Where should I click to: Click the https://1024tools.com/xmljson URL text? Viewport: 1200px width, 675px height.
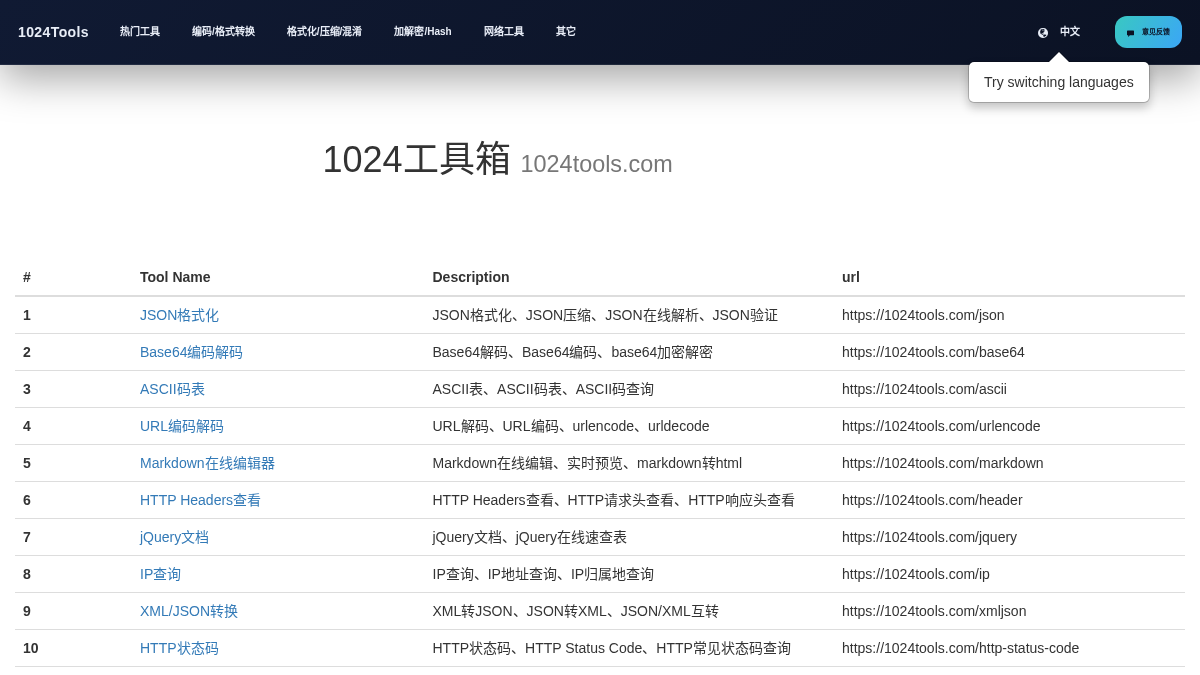[x=934, y=611]
